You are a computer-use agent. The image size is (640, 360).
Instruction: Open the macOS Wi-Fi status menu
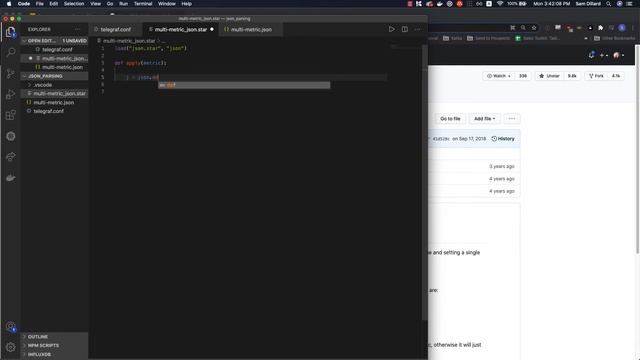[500, 4]
